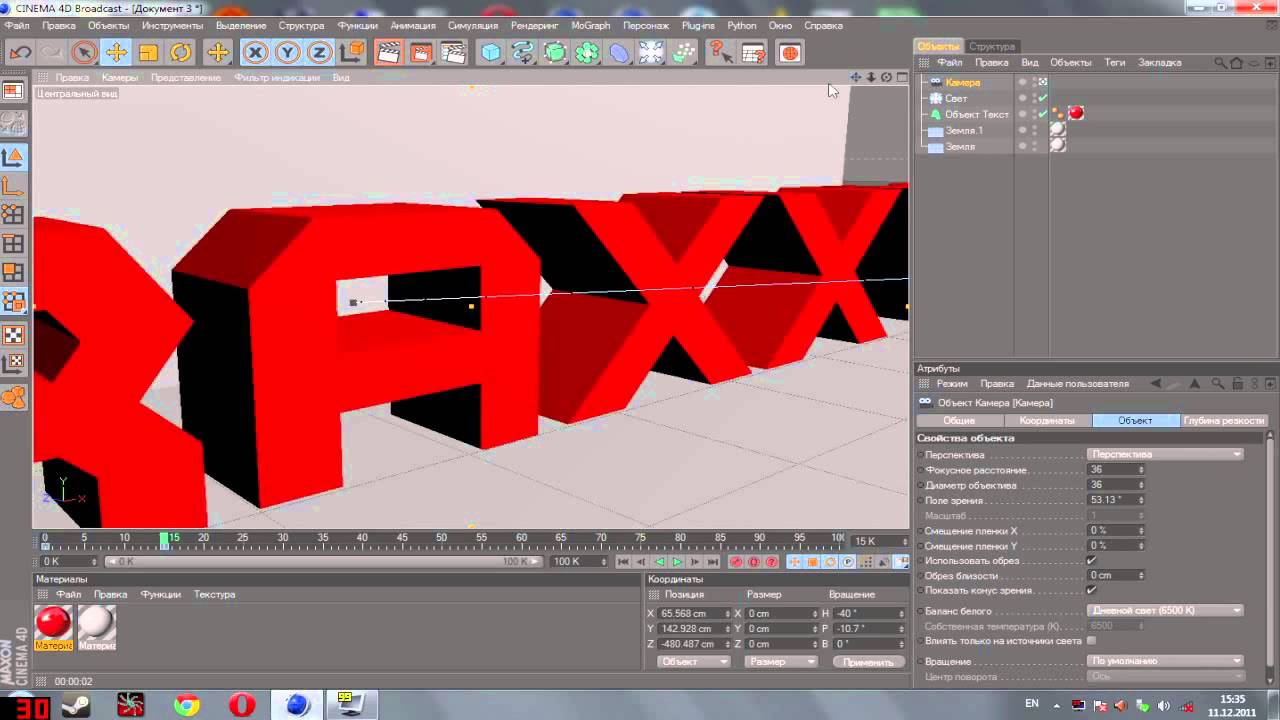Select the Move tool in toolbar
1280x720 pixels.
[116, 52]
